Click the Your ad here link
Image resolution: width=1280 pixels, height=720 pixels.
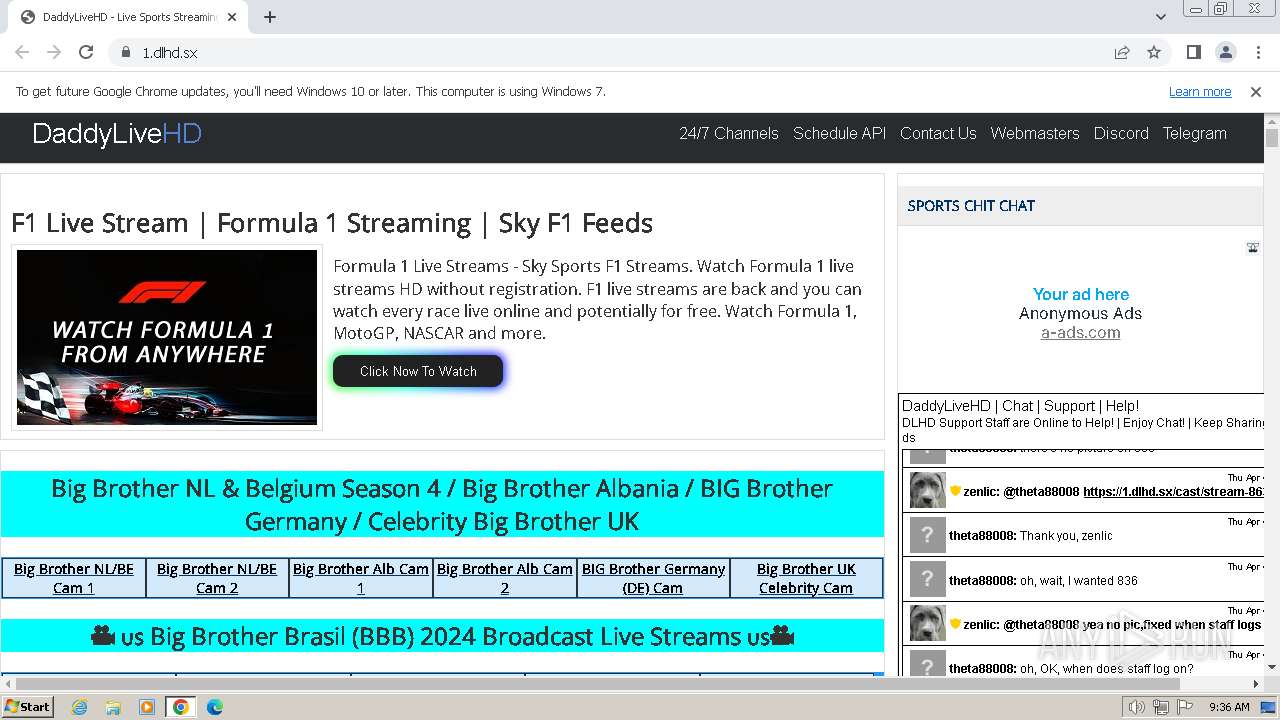[1081, 294]
